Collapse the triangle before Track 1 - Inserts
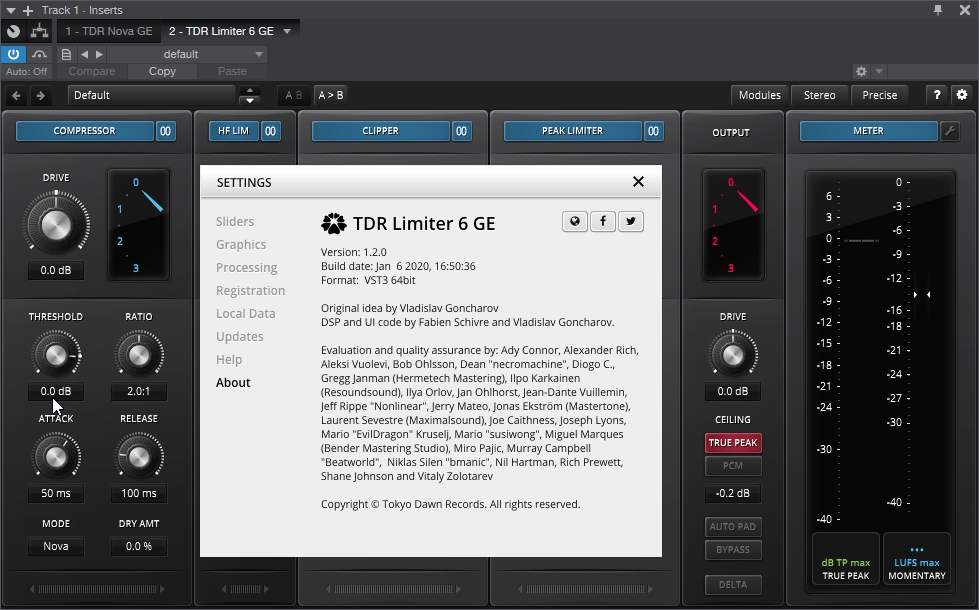The height and width of the screenshot is (610, 979). point(10,11)
